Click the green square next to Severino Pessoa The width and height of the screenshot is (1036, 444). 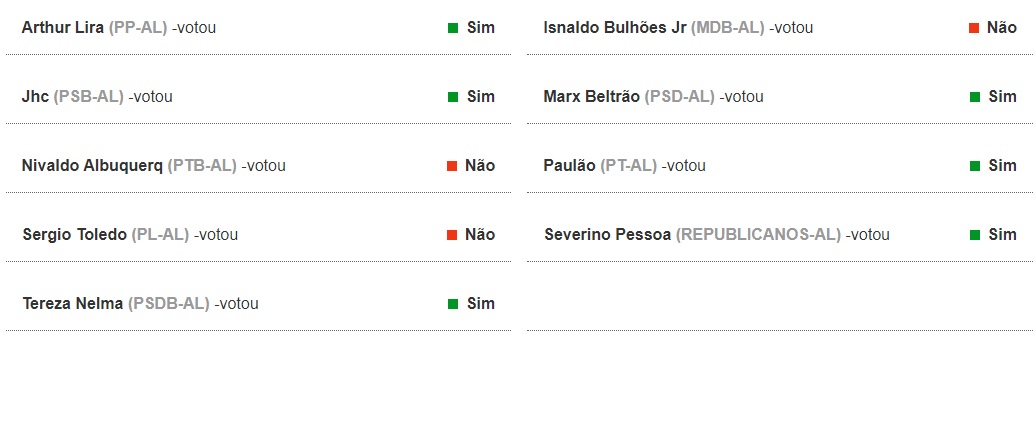point(975,235)
